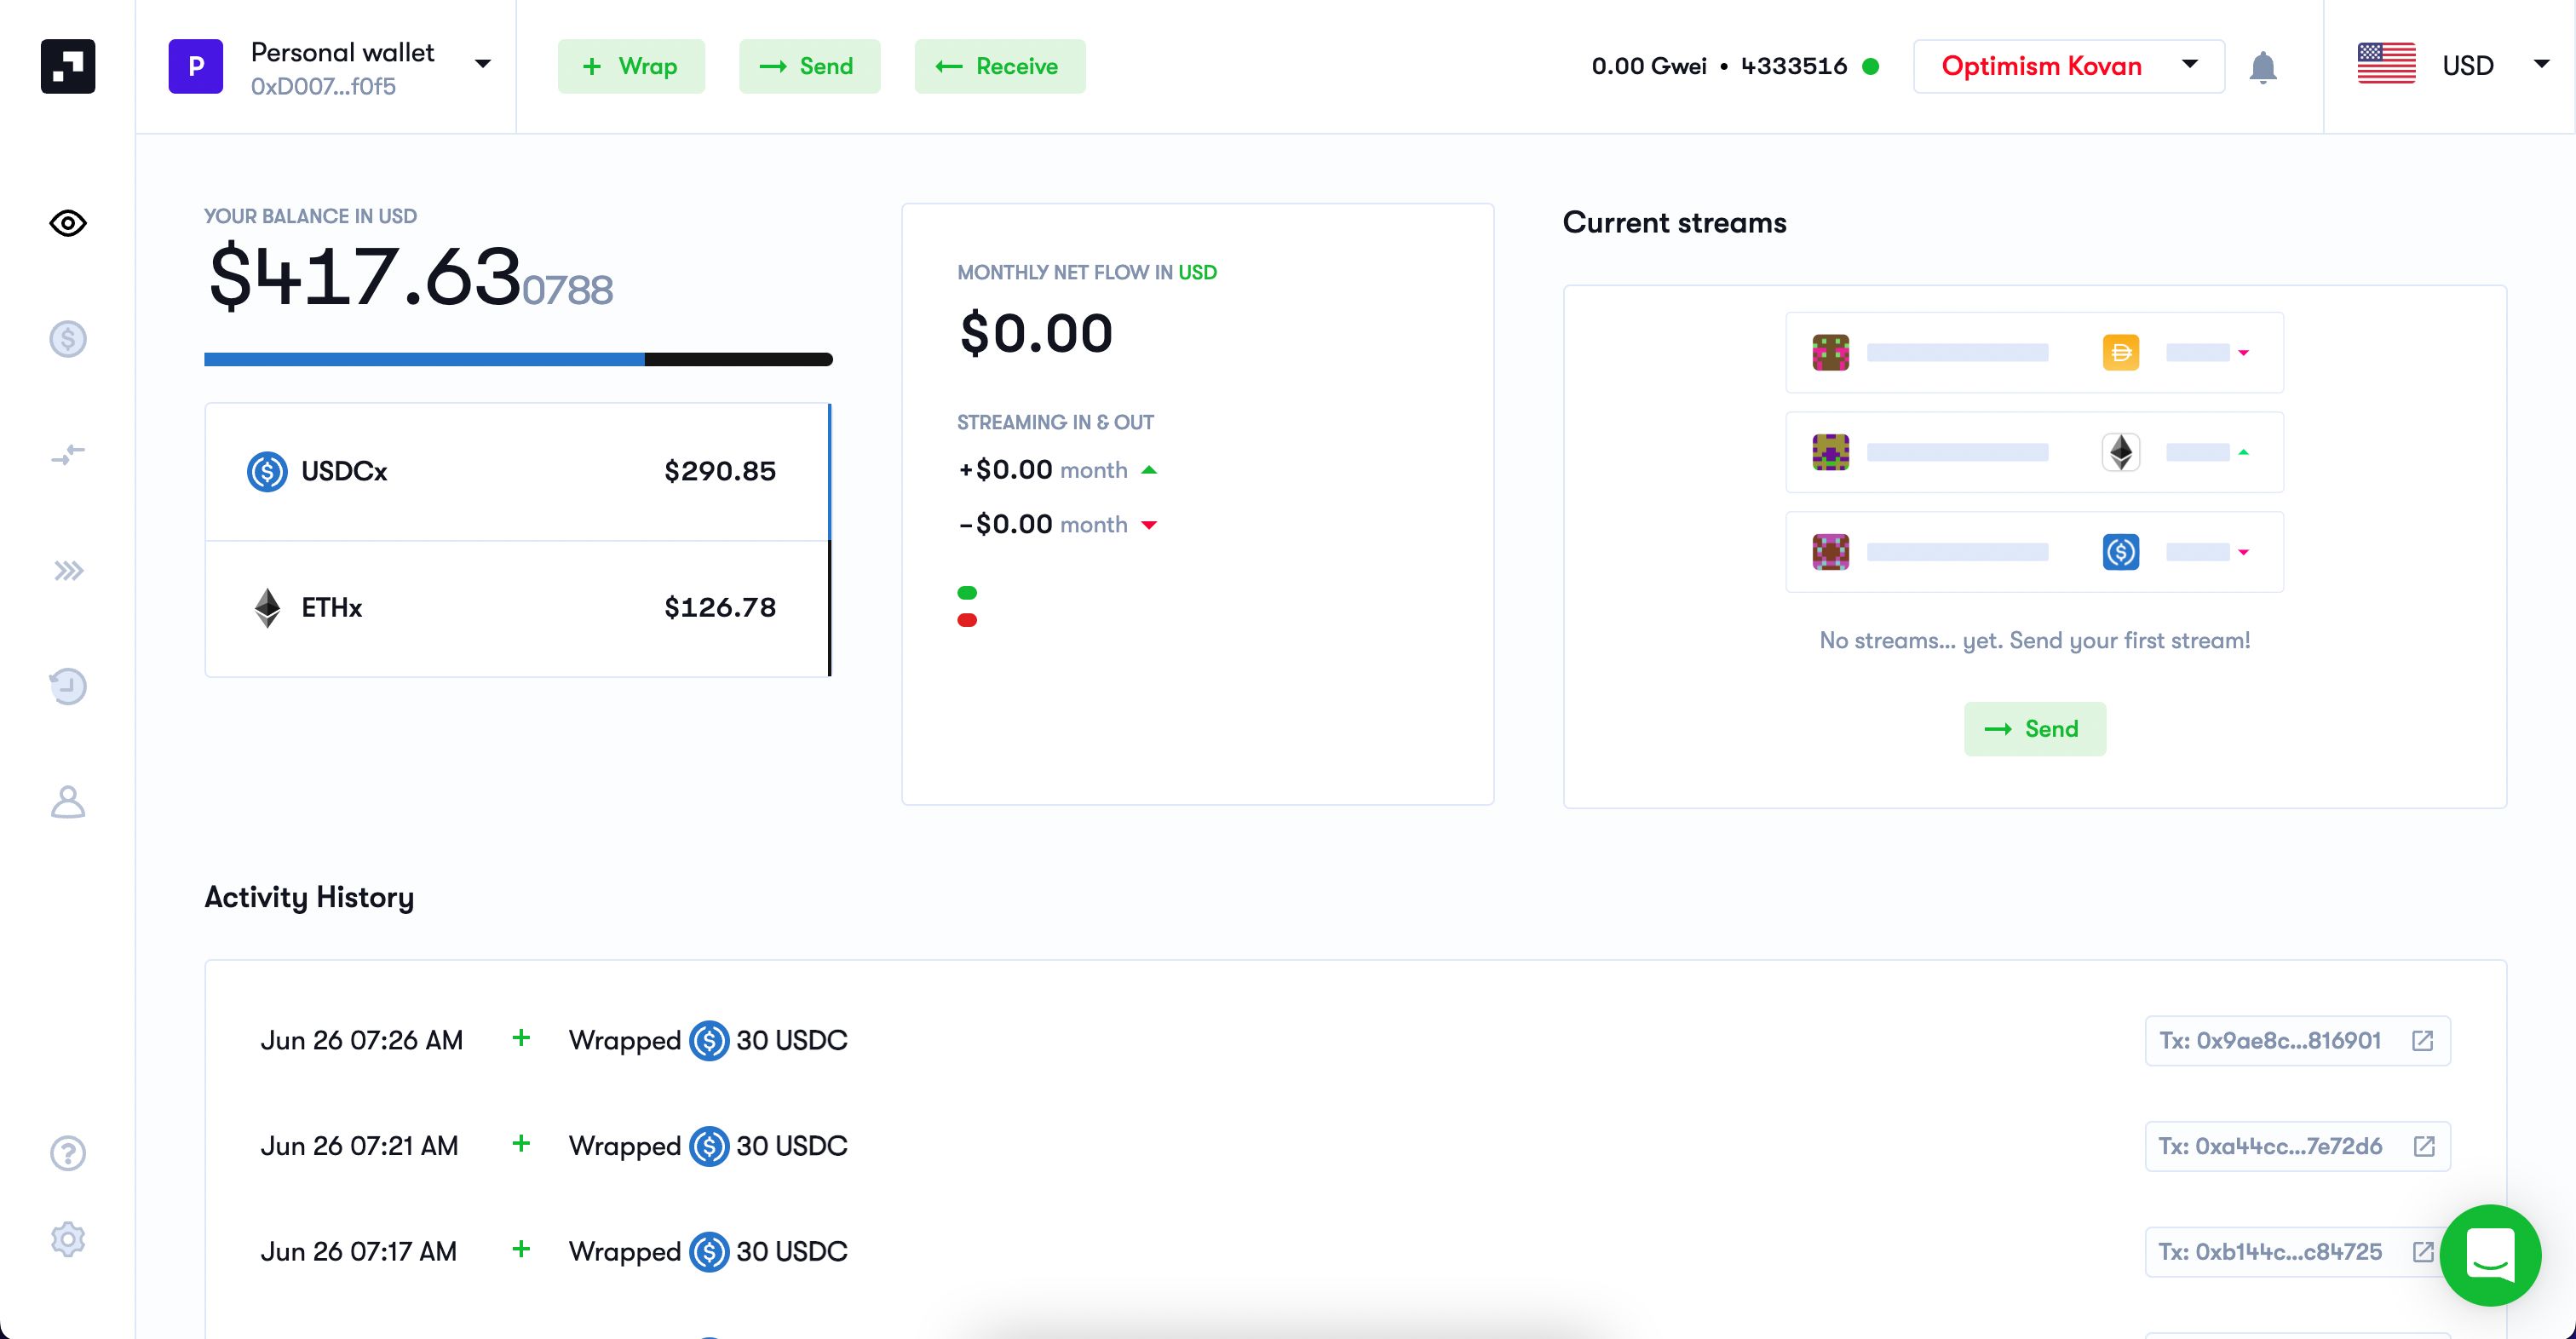Click the green network status dot
The height and width of the screenshot is (1339, 2576).
pyautogui.click(x=1871, y=67)
